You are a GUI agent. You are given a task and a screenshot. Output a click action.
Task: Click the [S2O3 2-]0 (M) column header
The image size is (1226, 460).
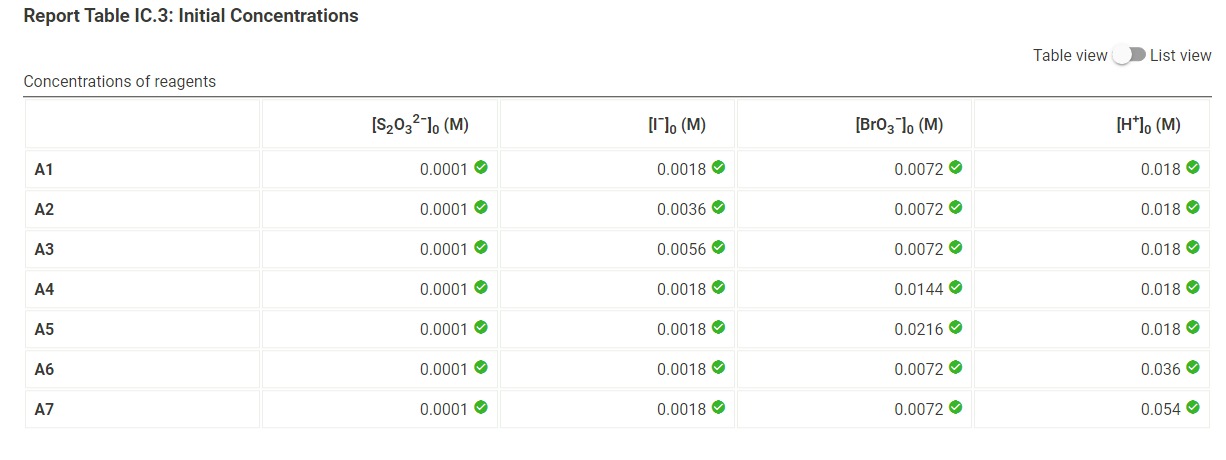coord(420,125)
